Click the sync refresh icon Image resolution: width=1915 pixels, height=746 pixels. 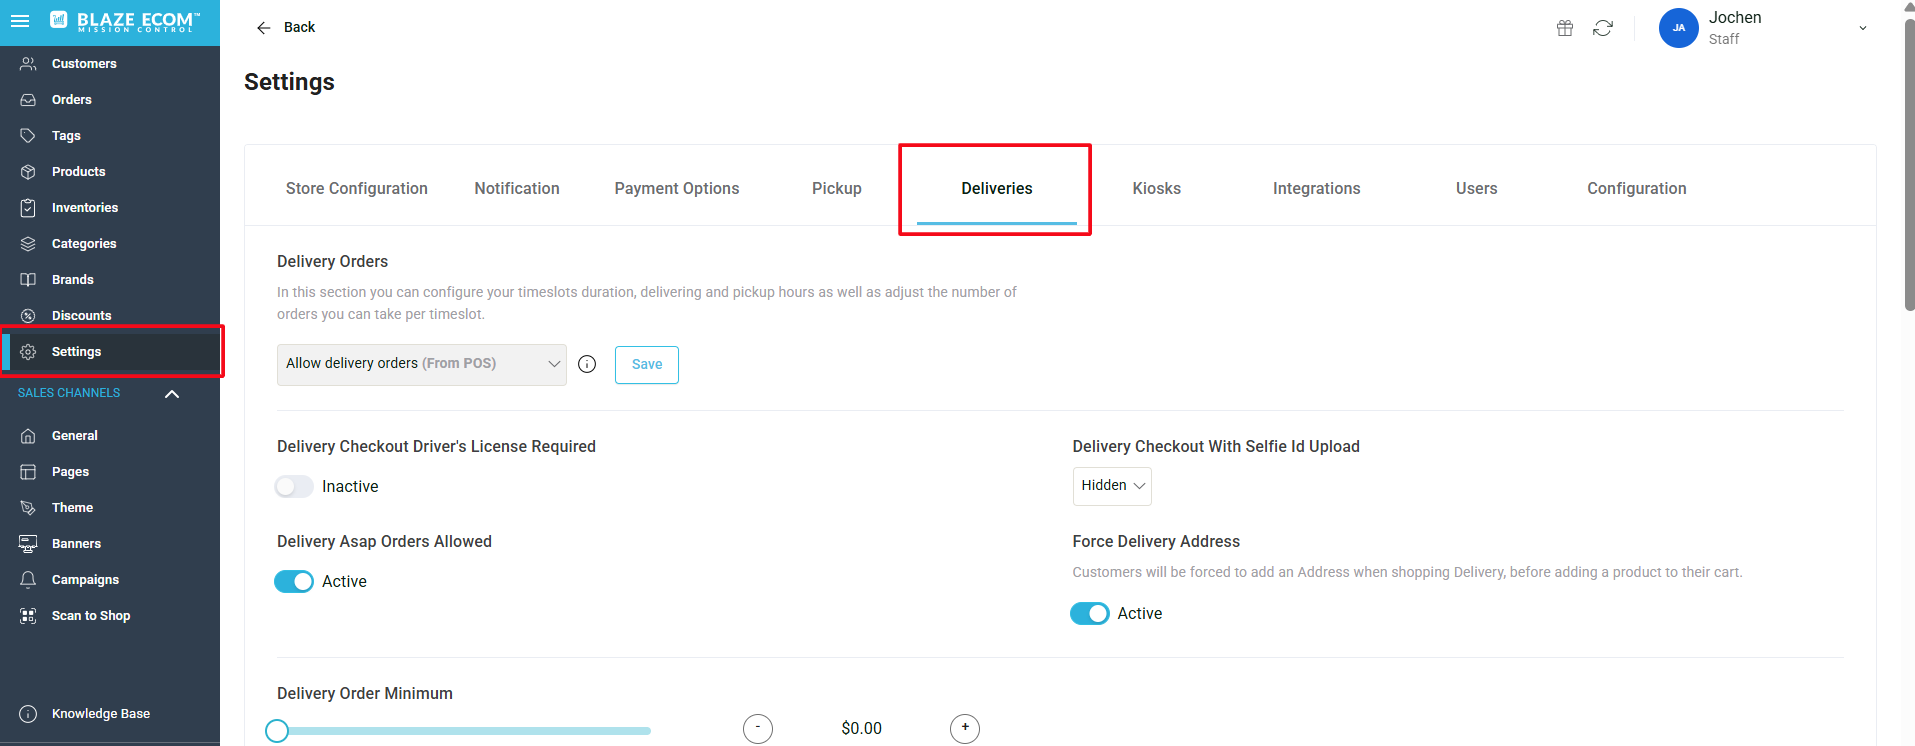tap(1603, 28)
